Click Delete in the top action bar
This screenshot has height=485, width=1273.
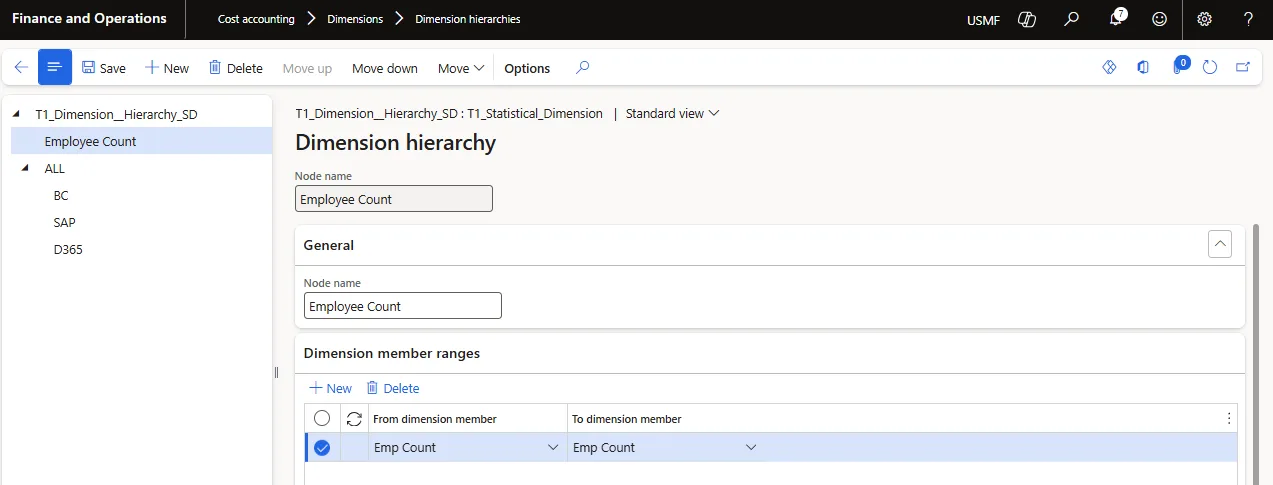(x=235, y=68)
